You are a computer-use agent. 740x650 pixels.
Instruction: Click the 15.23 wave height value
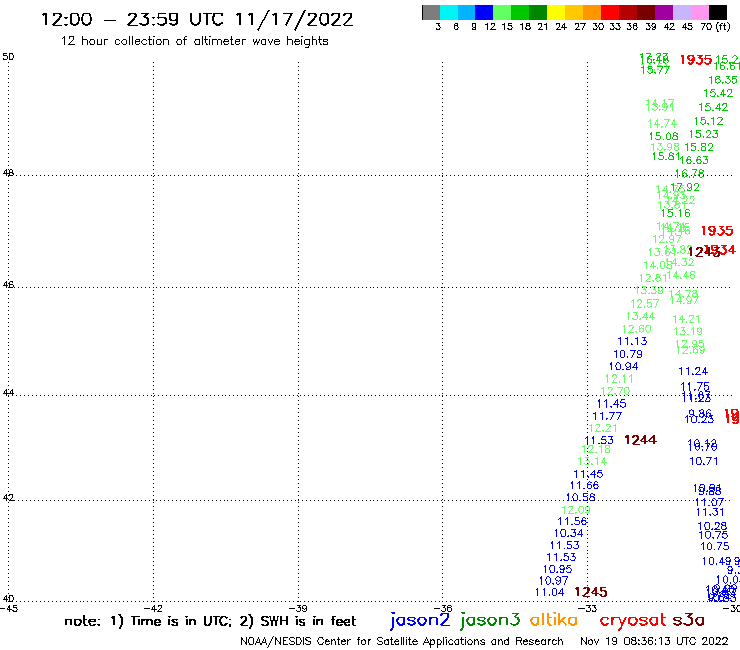click(x=704, y=135)
